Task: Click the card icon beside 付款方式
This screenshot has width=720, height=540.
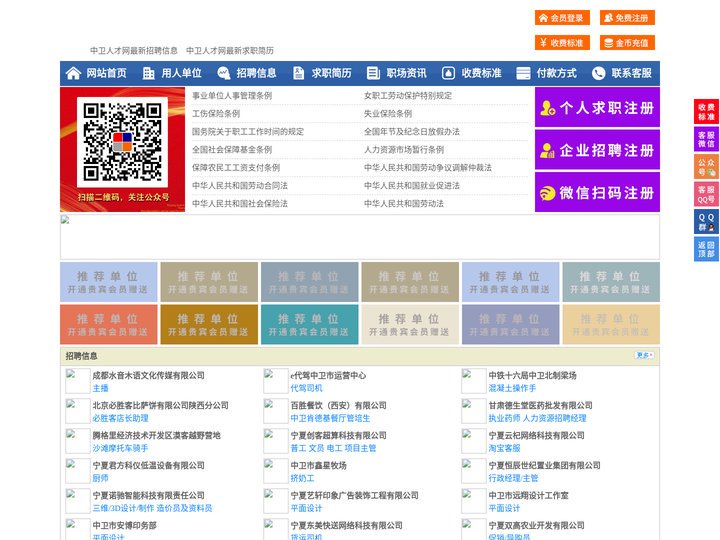Action: (523, 73)
